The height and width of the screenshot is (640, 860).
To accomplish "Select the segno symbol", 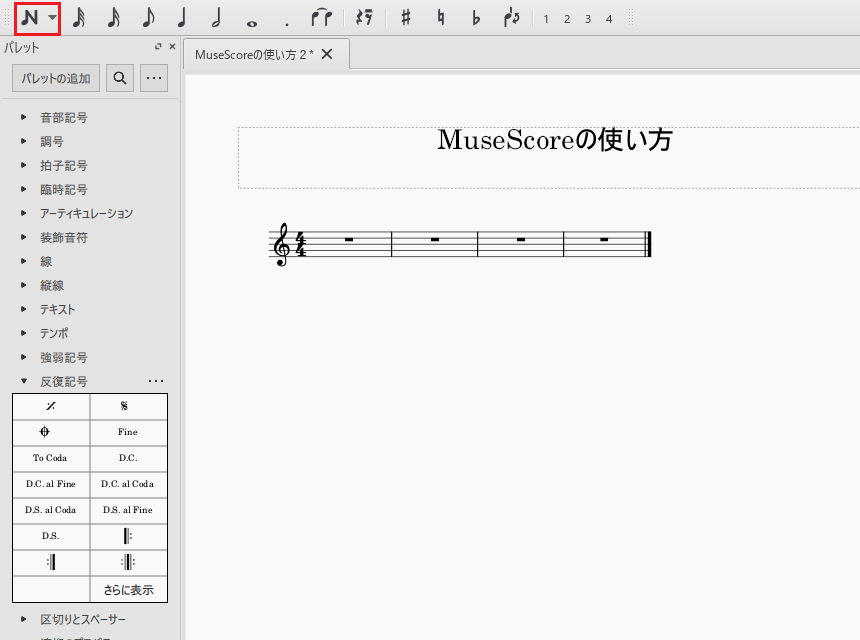I will pyautogui.click(x=129, y=406).
